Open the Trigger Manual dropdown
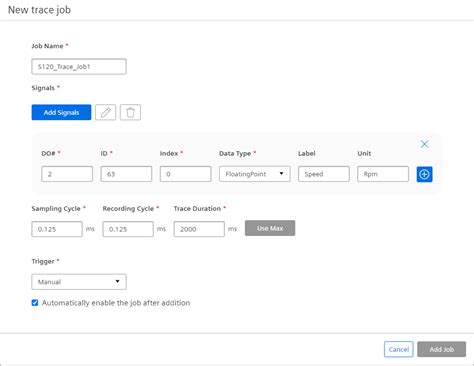This screenshot has width=474, height=366. [x=79, y=282]
